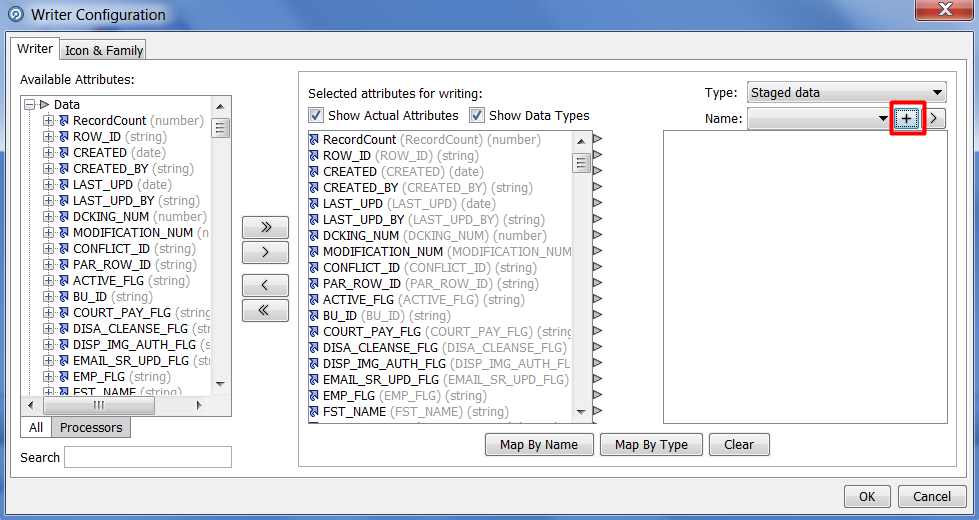Toggle the Show Actual Attributes checkbox
This screenshot has width=979, height=520.
[316, 115]
